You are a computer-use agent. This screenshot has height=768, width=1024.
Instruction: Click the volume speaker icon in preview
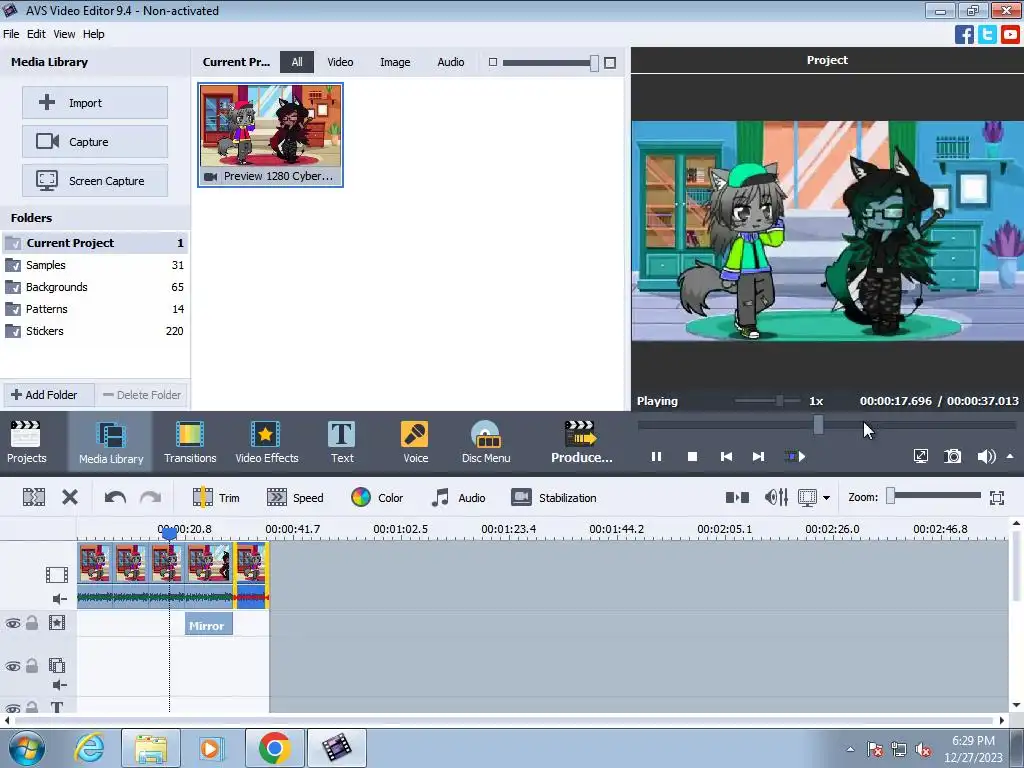(x=986, y=456)
